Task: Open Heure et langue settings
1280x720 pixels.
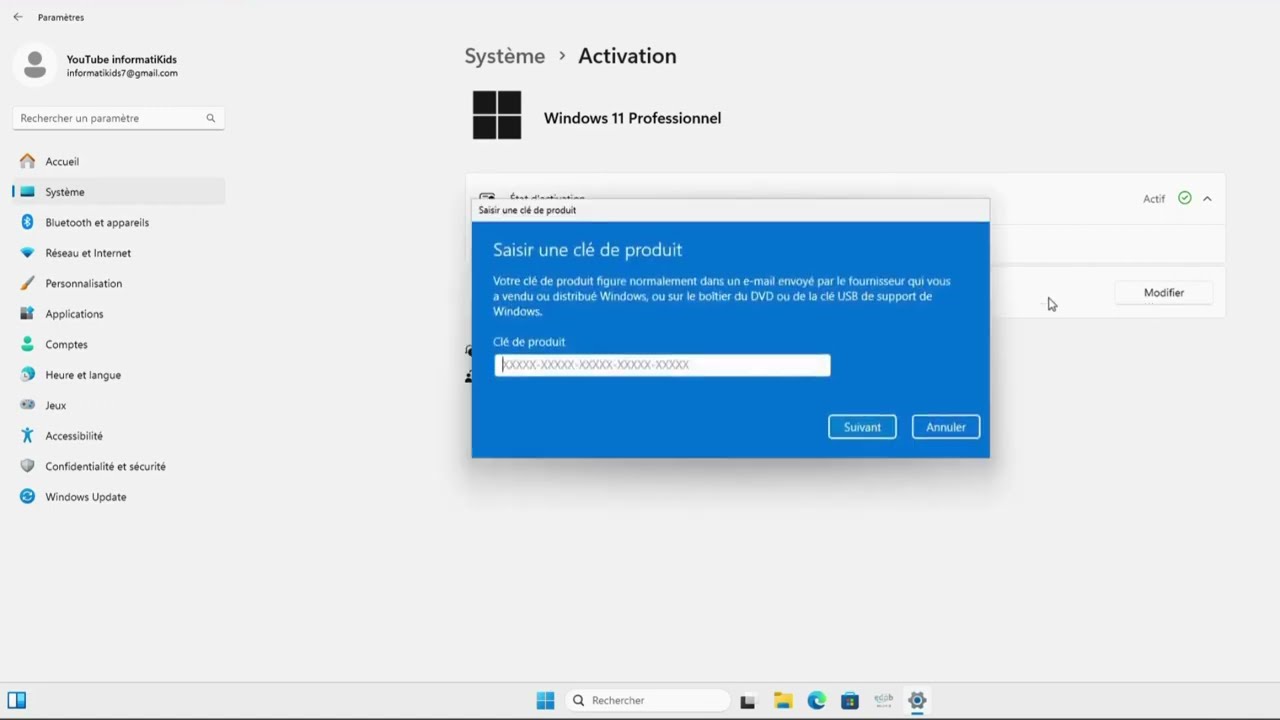Action: [x=118, y=375]
